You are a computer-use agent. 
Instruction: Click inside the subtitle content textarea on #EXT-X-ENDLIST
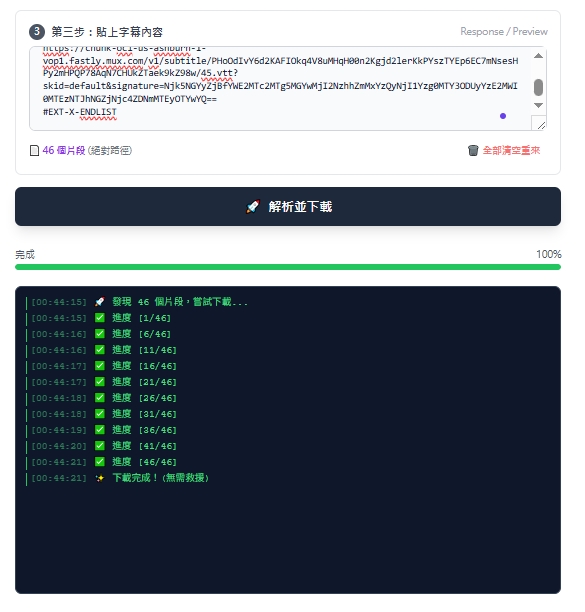80,112
